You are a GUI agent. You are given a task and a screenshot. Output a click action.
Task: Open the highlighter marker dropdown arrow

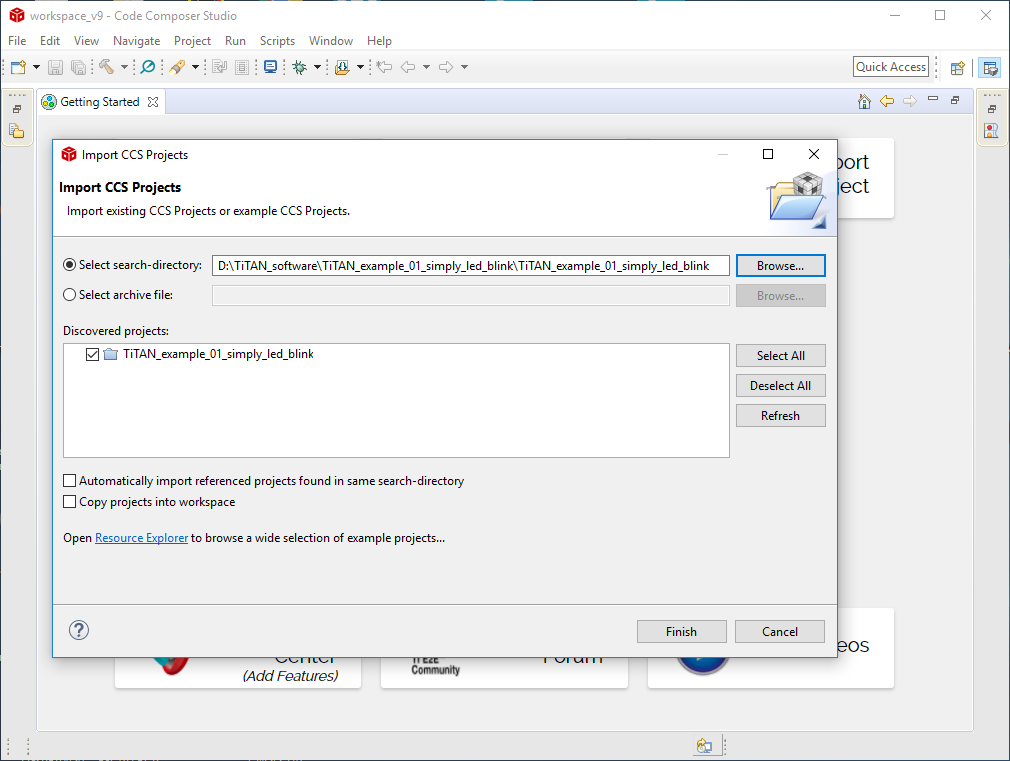point(195,67)
